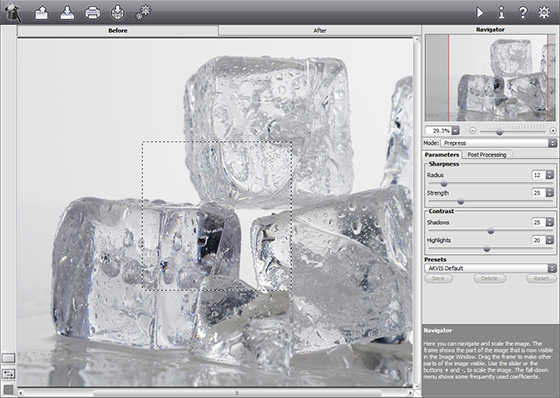Select the Post Processing tab
The image size is (560, 398).
point(487,155)
